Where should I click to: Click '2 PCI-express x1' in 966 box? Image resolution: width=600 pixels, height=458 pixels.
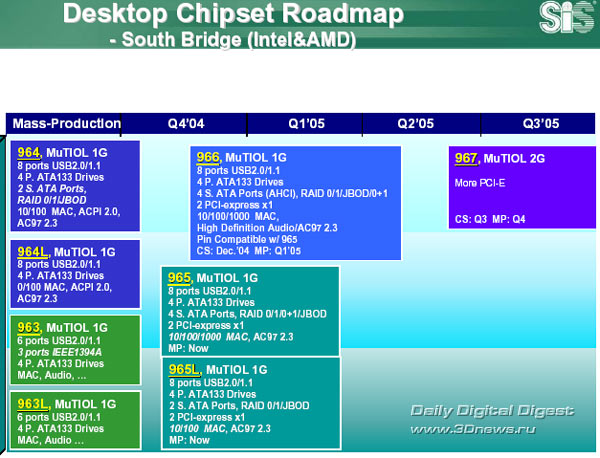click(235, 205)
